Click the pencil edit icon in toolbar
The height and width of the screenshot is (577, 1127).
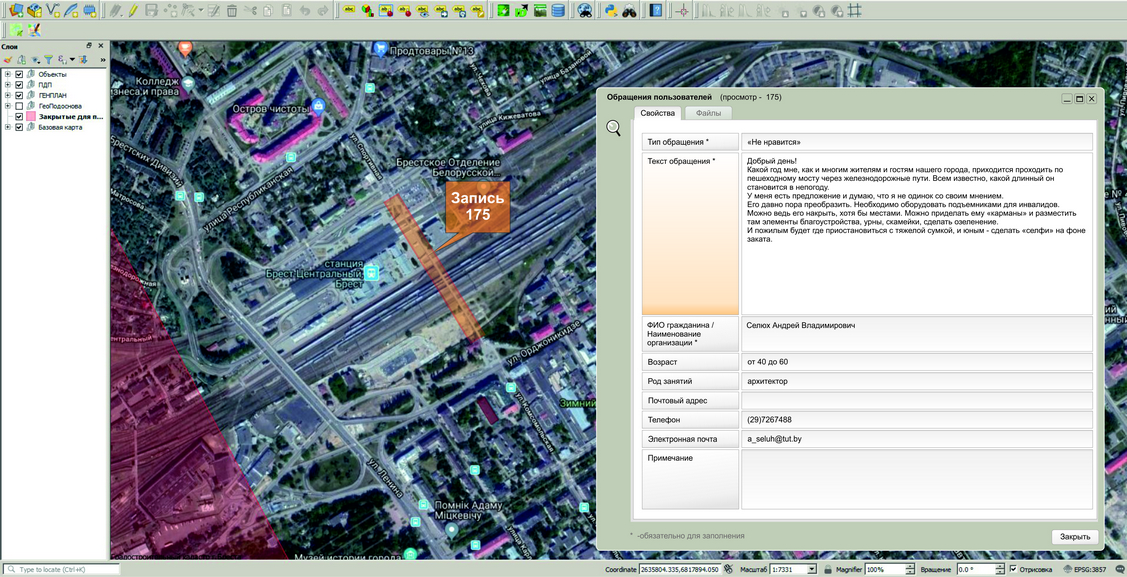[132, 11]
